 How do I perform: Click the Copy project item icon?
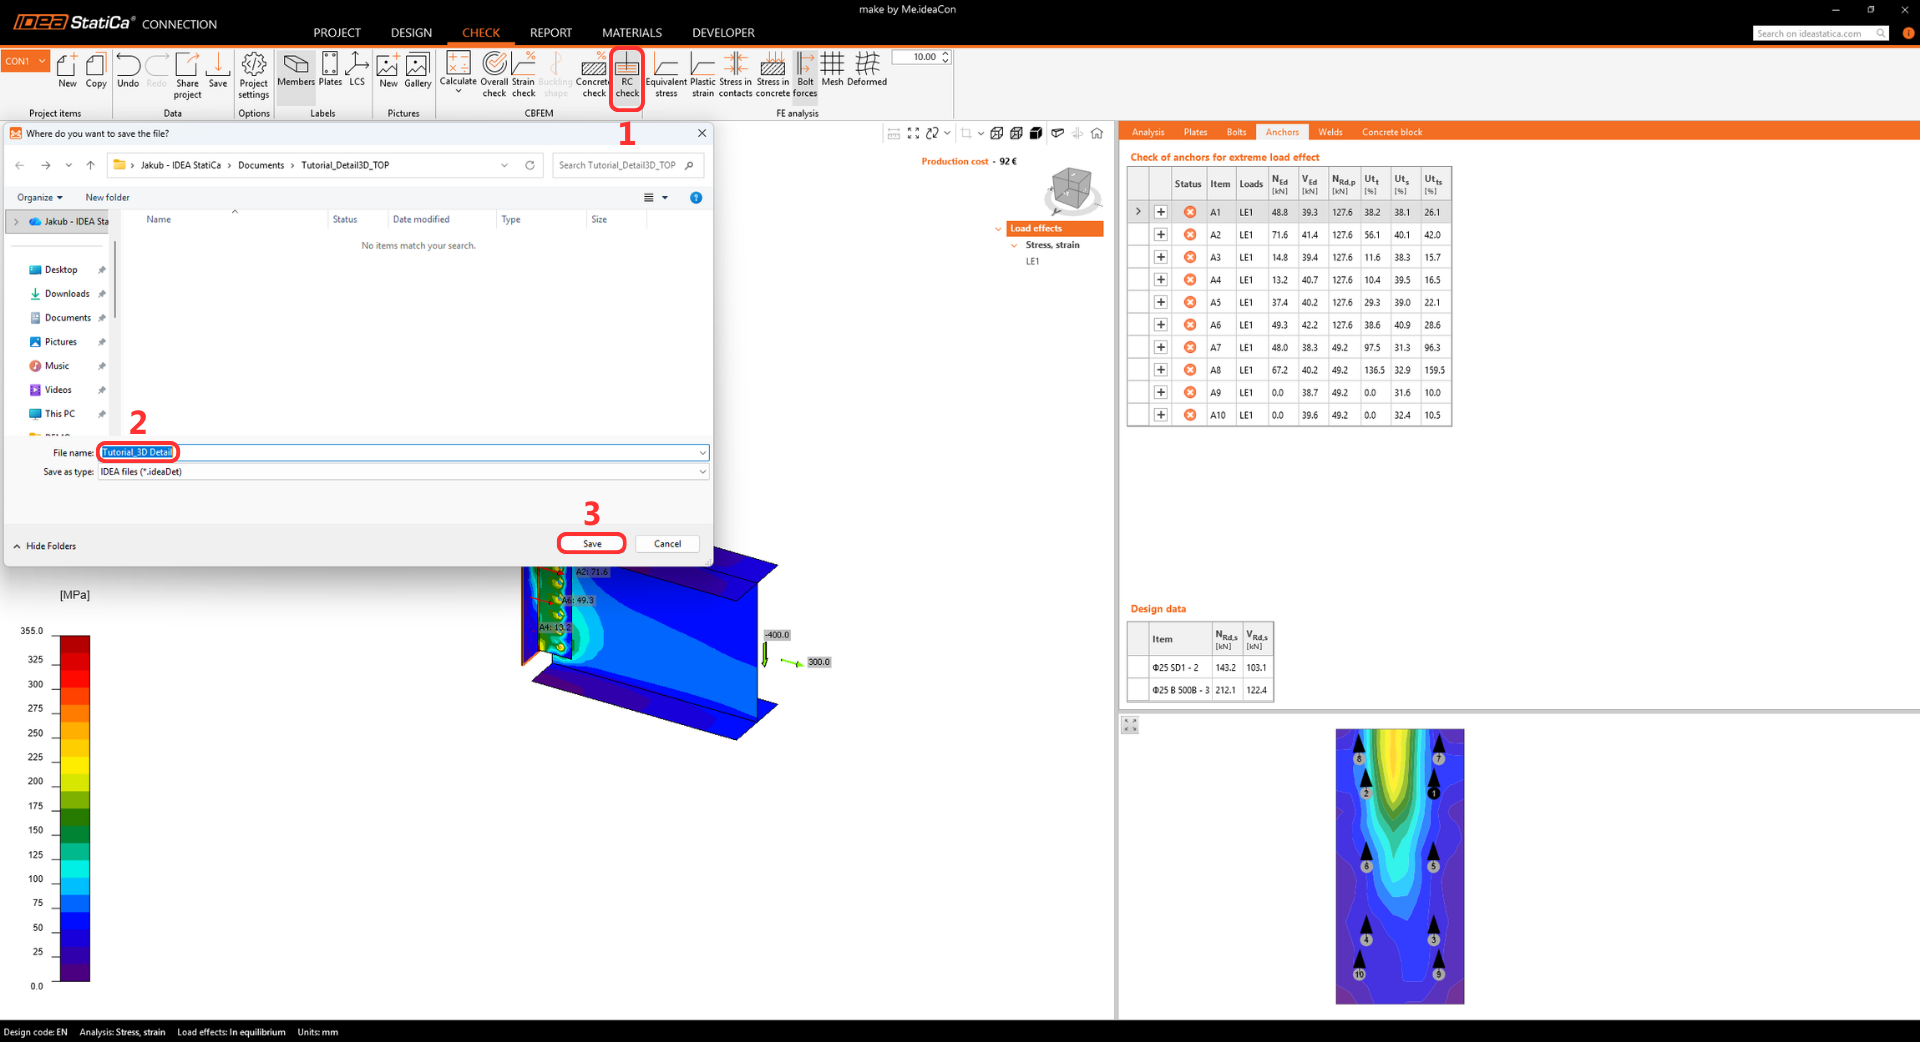point(96,71)
